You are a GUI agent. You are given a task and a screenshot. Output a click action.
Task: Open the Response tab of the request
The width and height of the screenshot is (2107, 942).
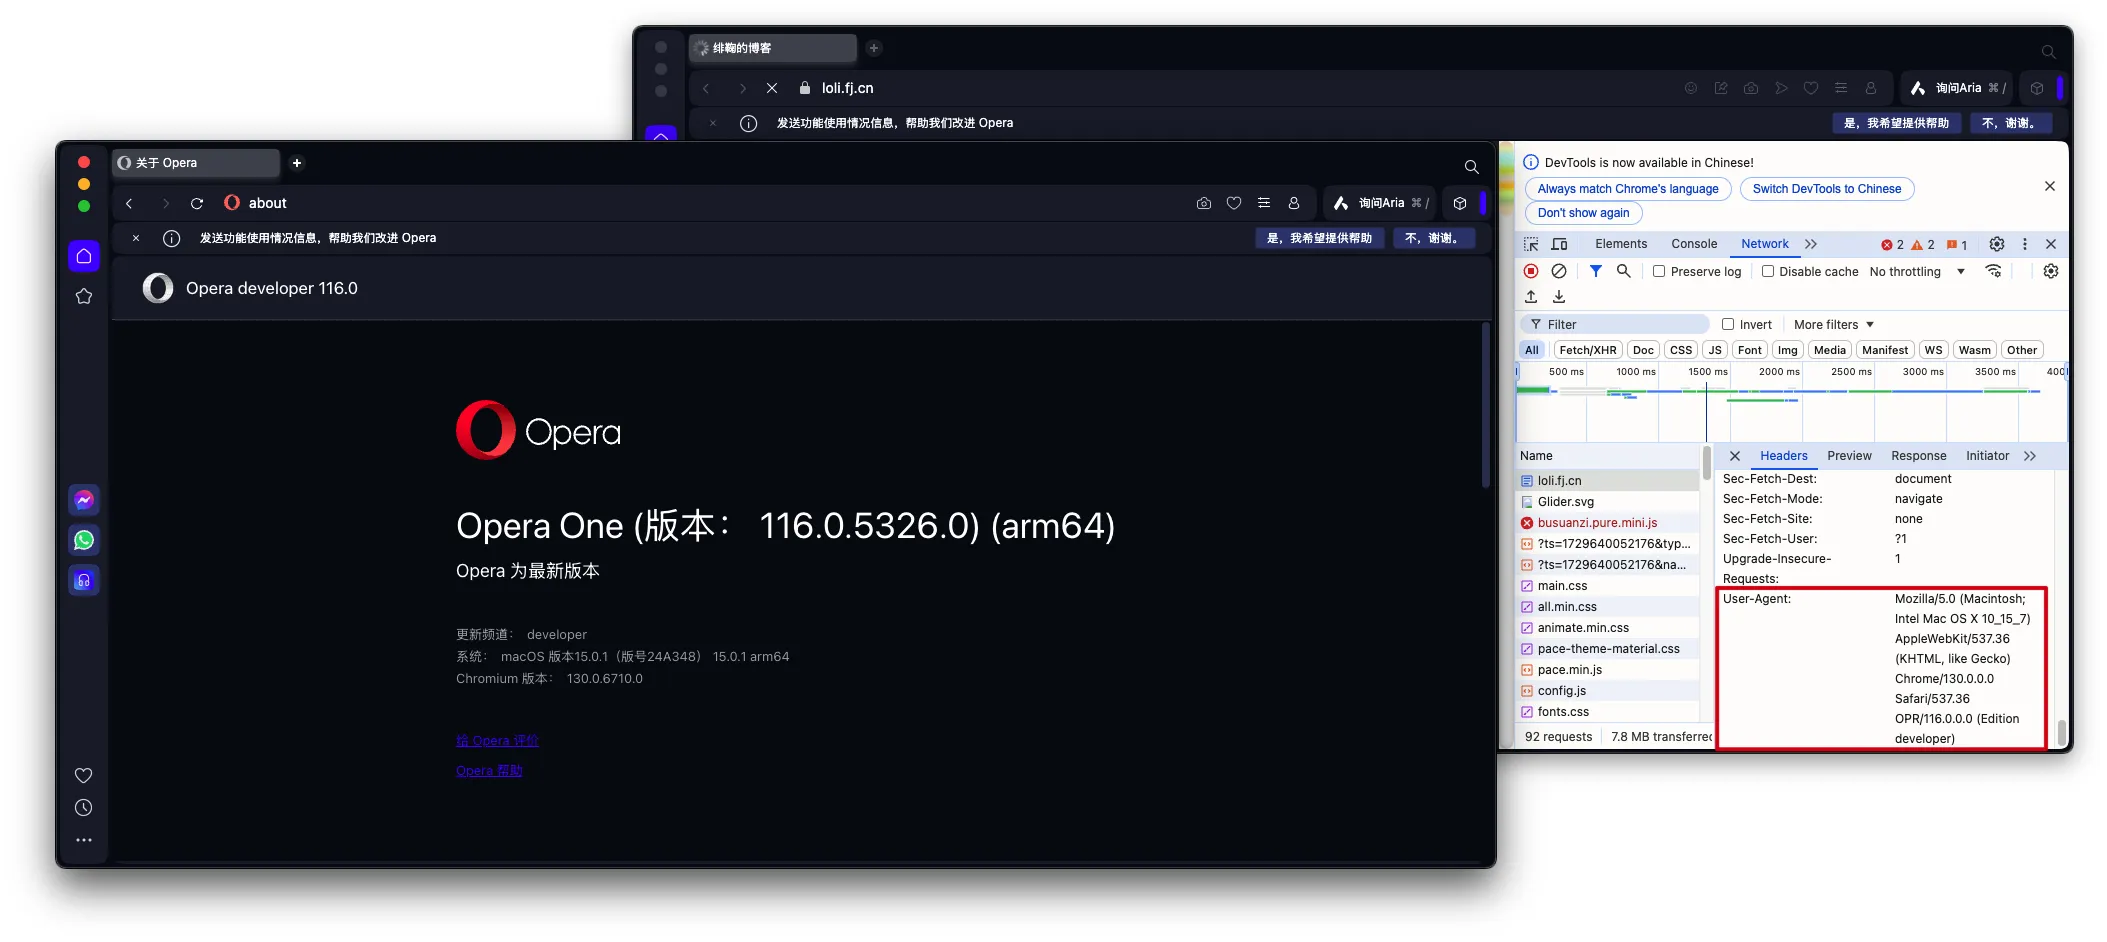tap(1919, 456)
